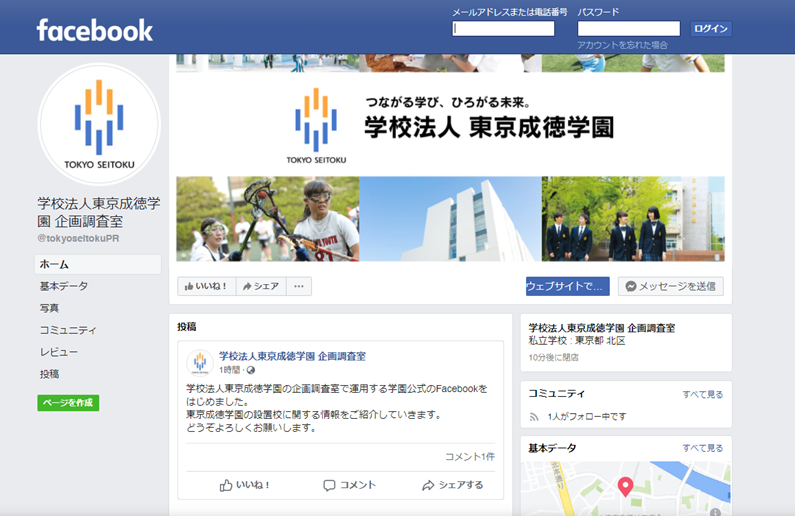Open 基本データ in the left sidebar

[64, 286]
